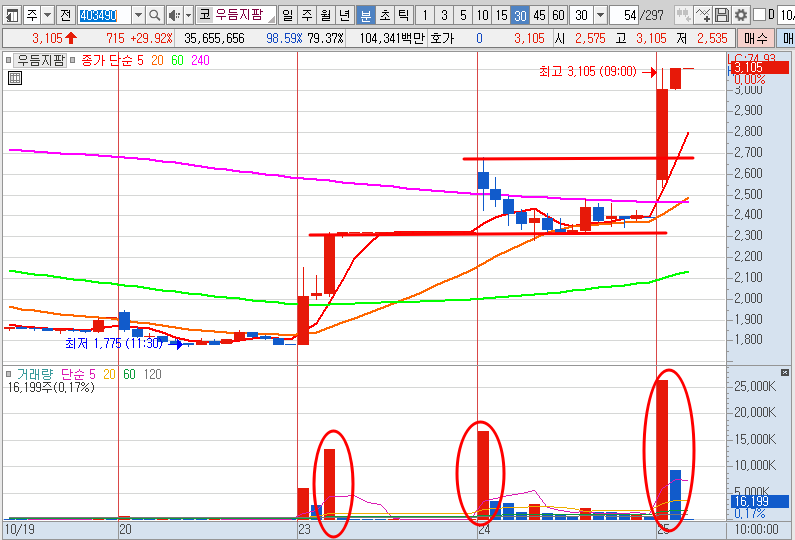The height and width of the screenshot is (540, 795).
Task: Click the volume 120 average legend
Action: click(x=153, y=374)
